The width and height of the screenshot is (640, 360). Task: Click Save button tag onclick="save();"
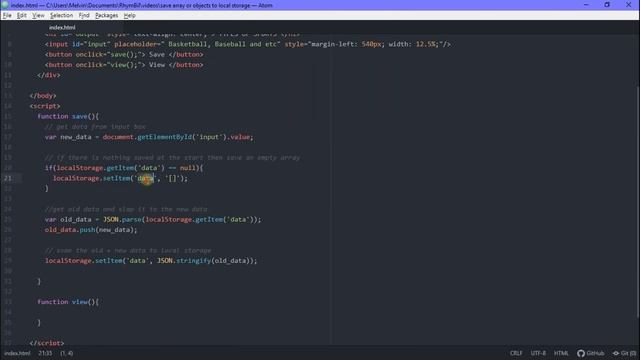124,54
